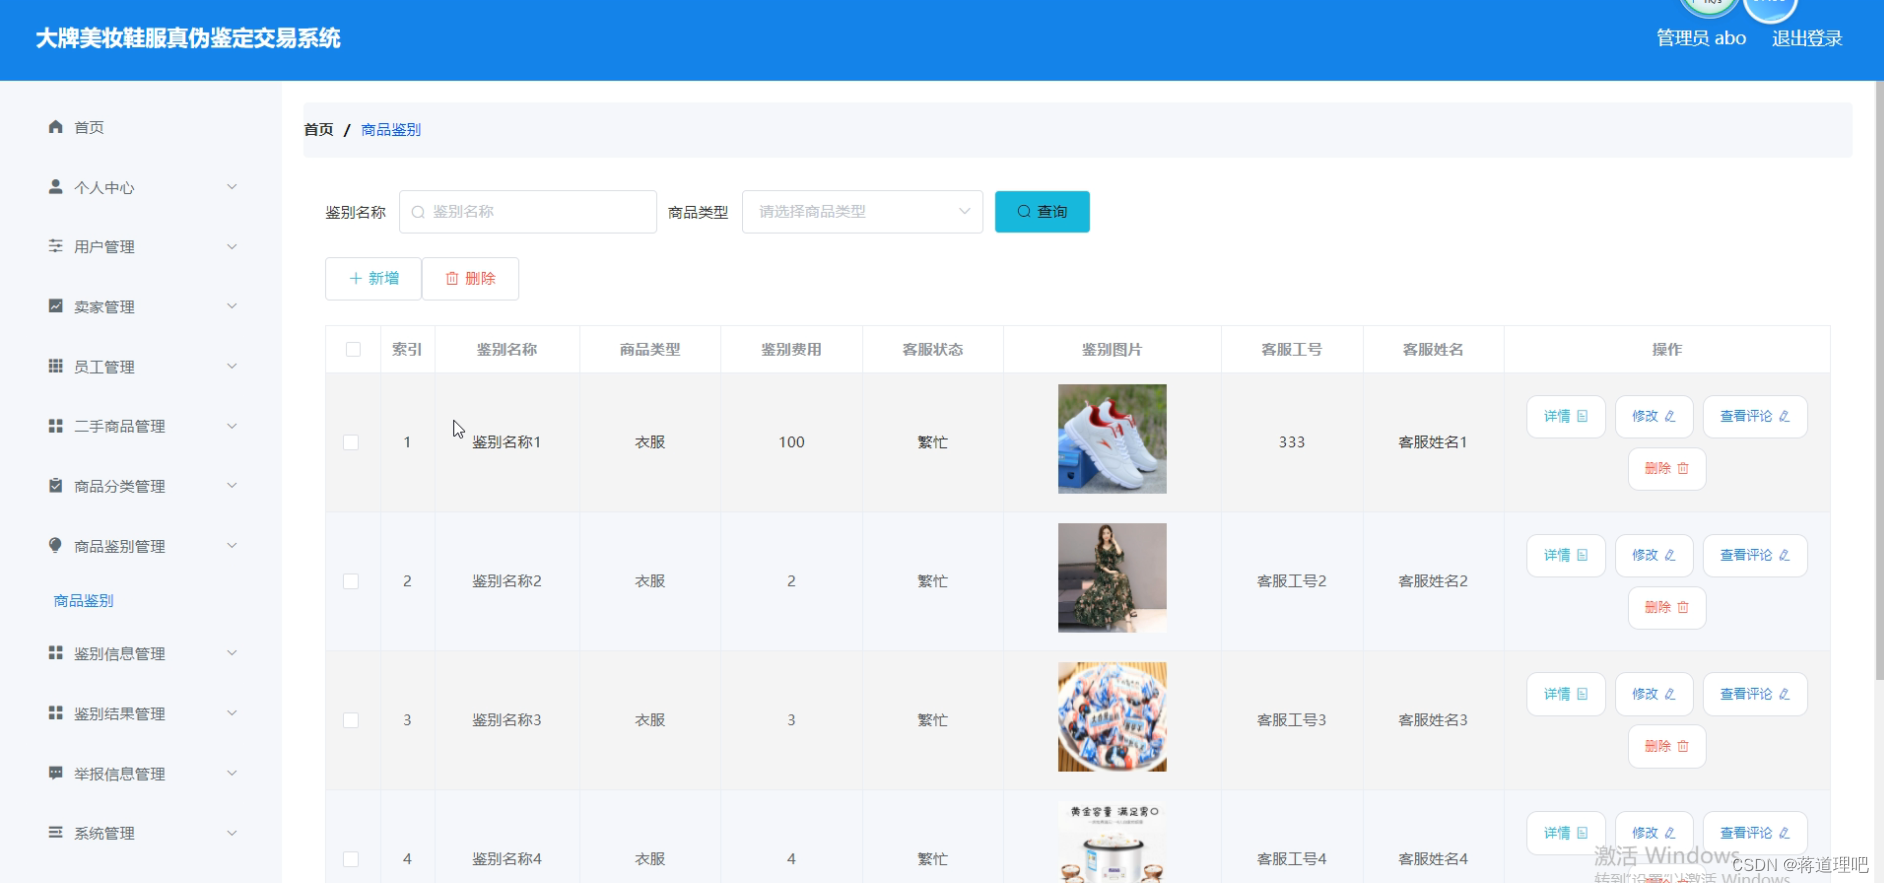Image resolution: width=1884 pixels, height=883 pixels.
Task: Open the 鉴别结果管理 menu label
Action: [x=120, y=714]
